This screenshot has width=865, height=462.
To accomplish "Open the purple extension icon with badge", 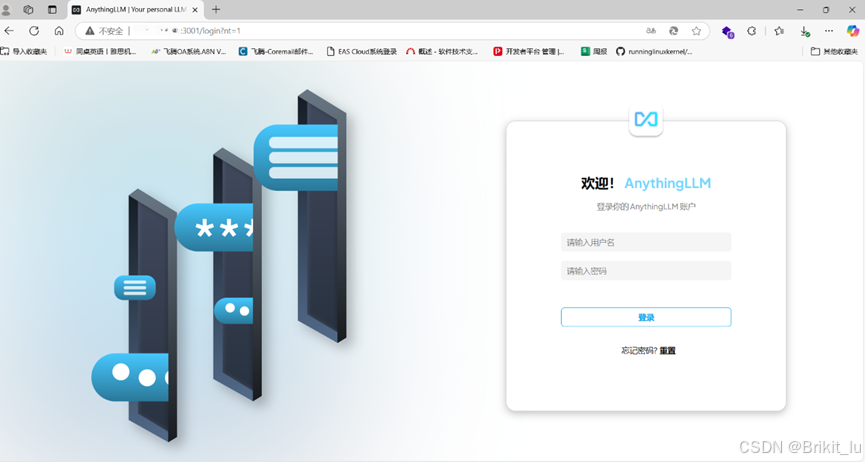I will tap(728, 31).
